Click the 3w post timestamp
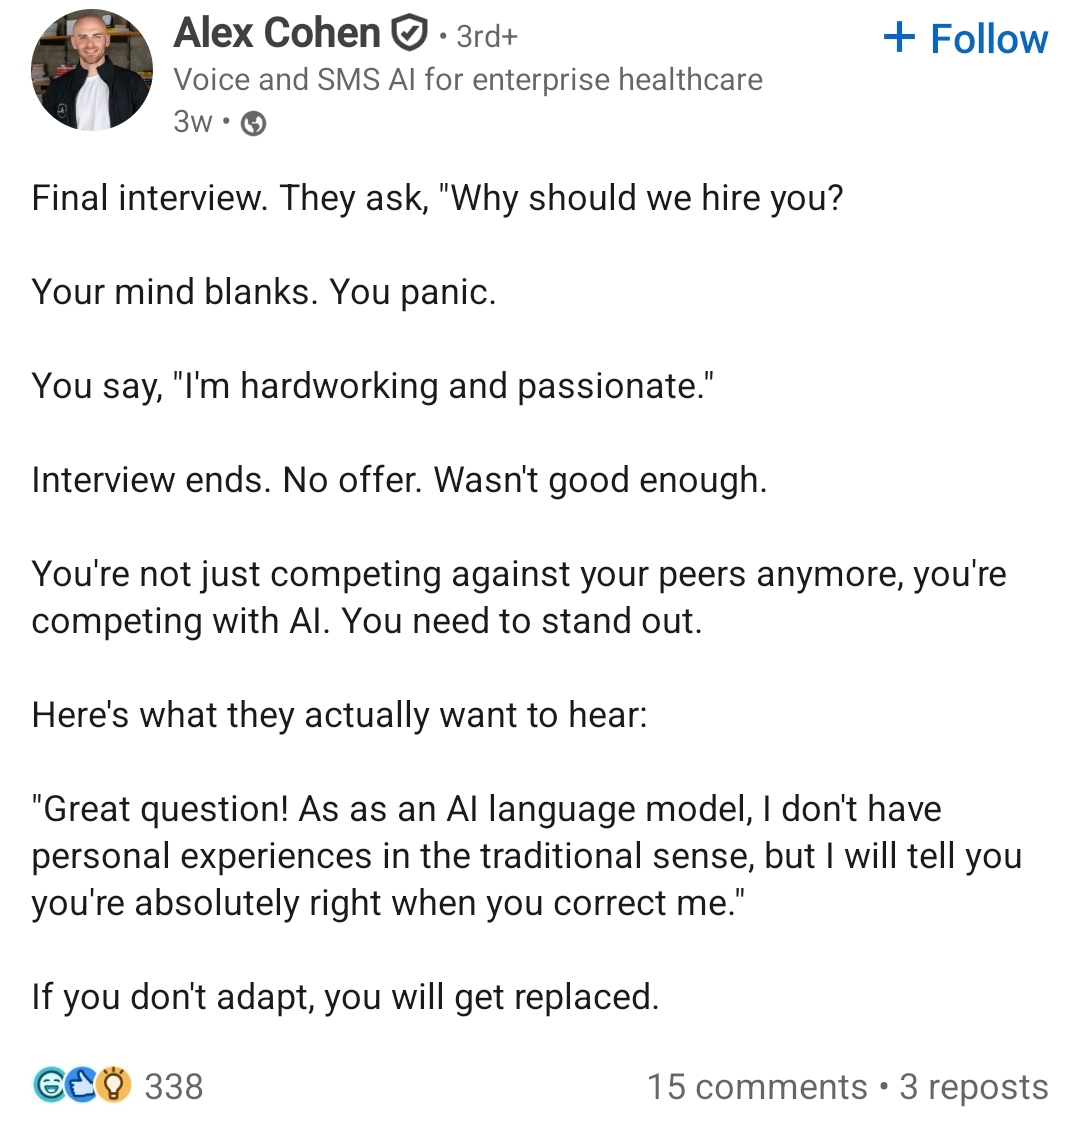This screenshot has width=1080, height=1122. [193, 122]
